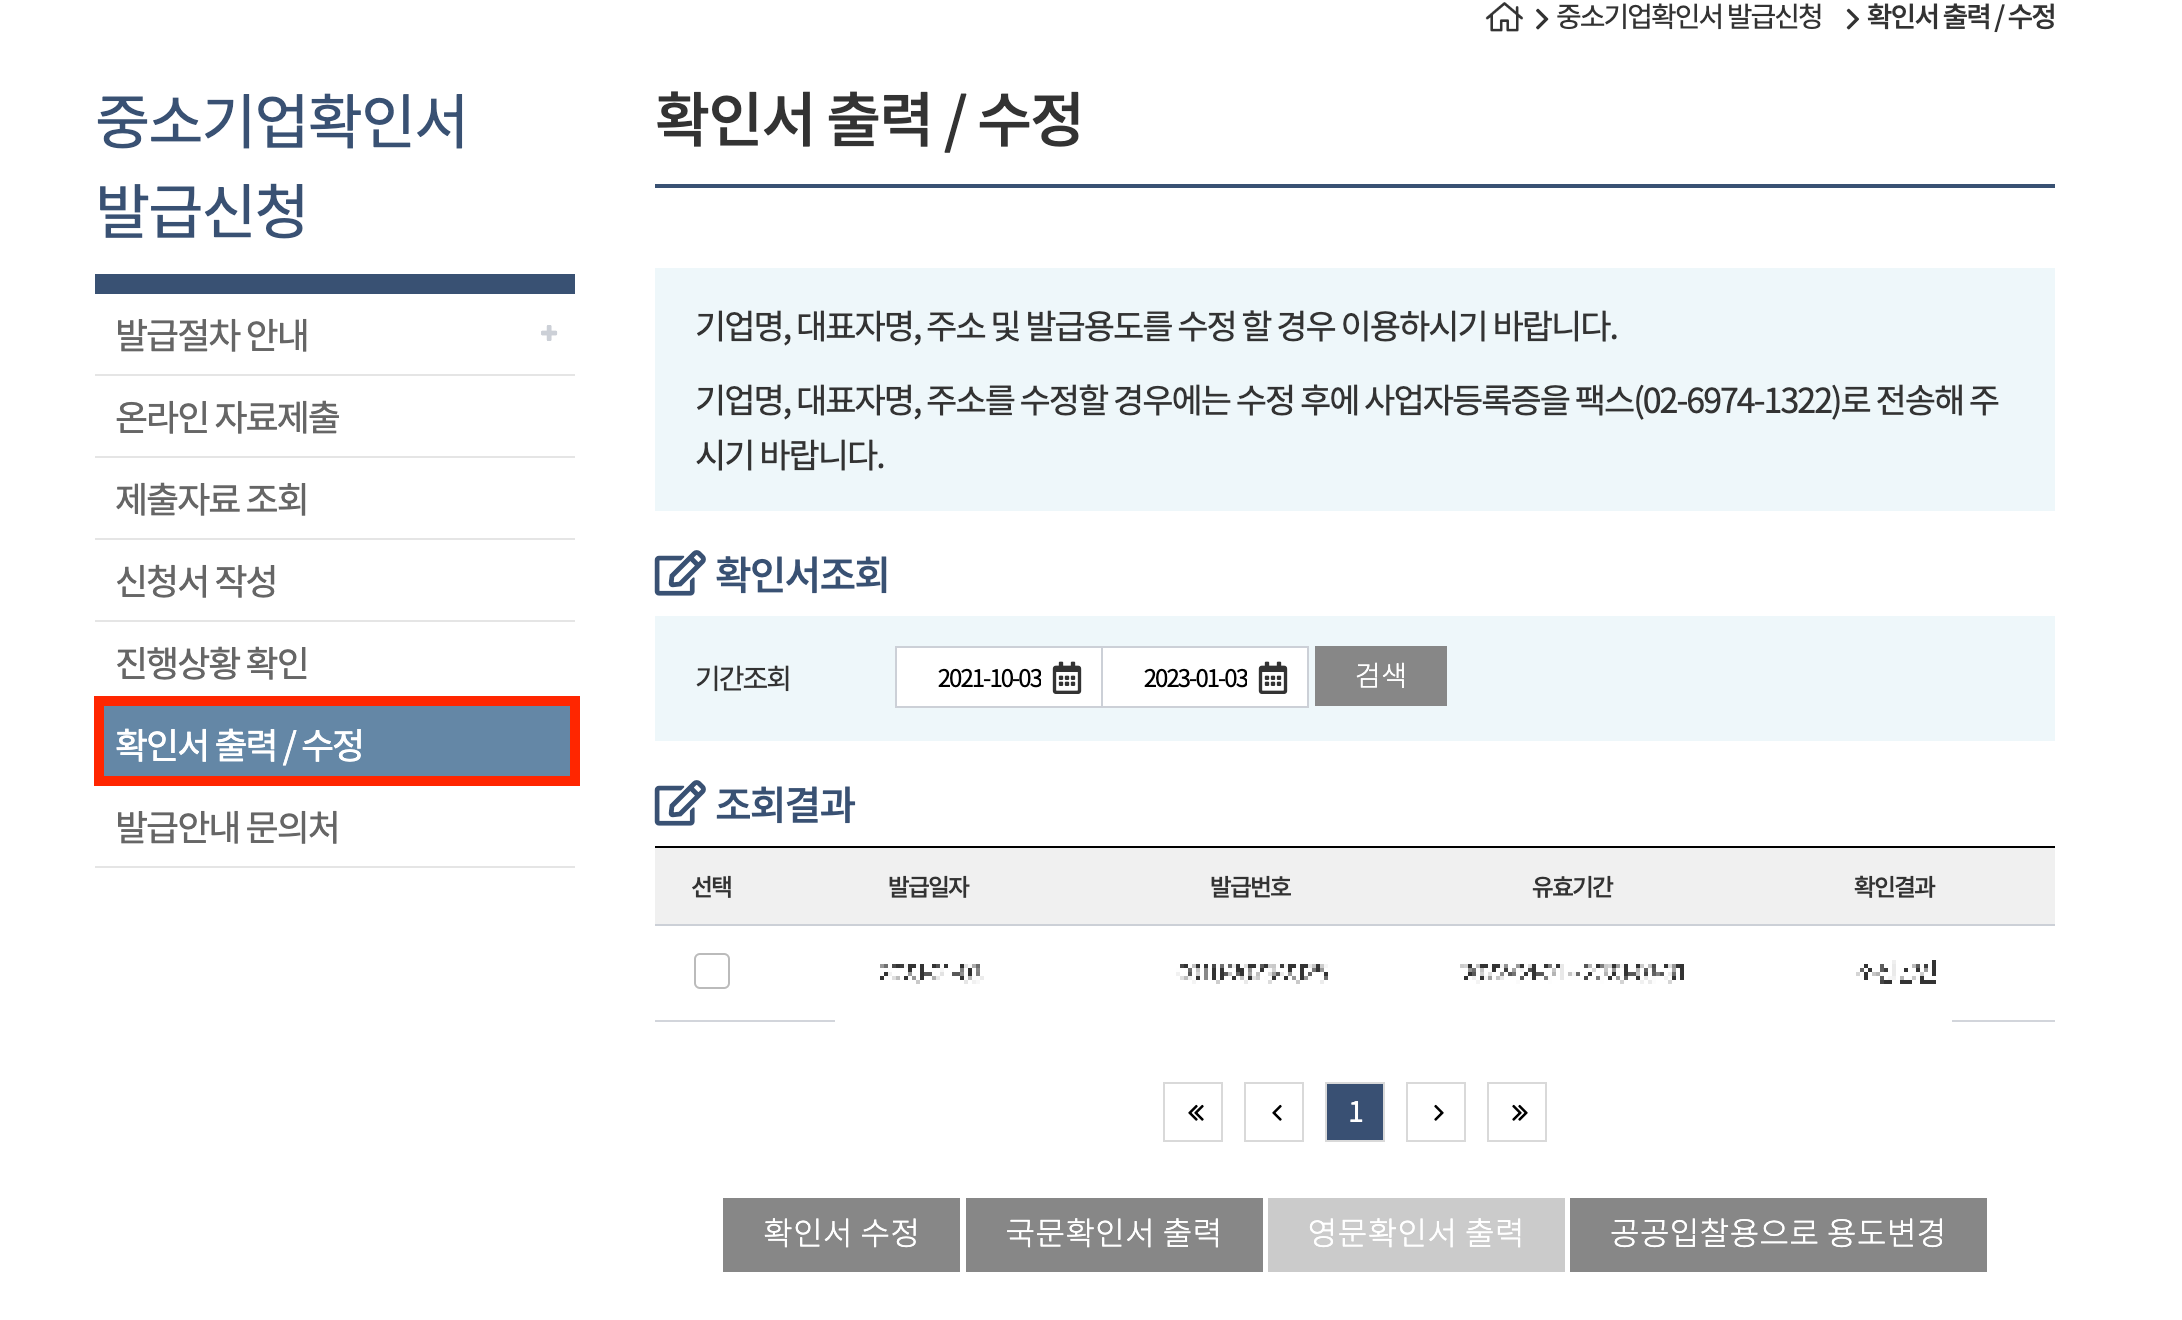The image size is (2182, 1320).
Task: Click 공공입찰용으로 용도변경 button
Action: click(1777, 1234)
